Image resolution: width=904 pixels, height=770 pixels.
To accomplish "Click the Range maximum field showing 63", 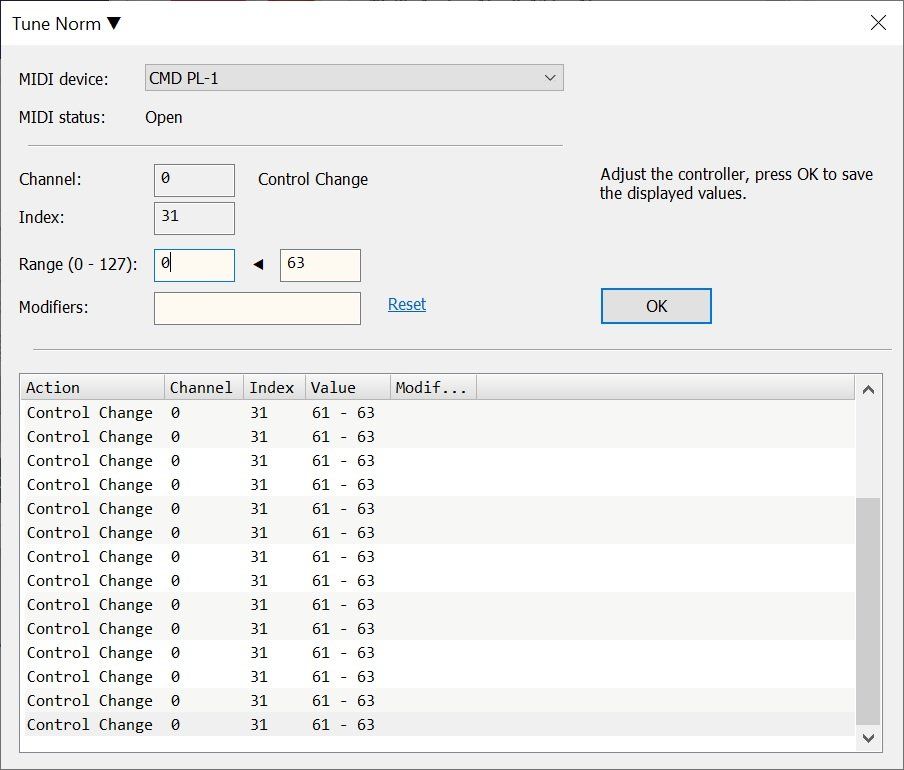I will point(321,265).
